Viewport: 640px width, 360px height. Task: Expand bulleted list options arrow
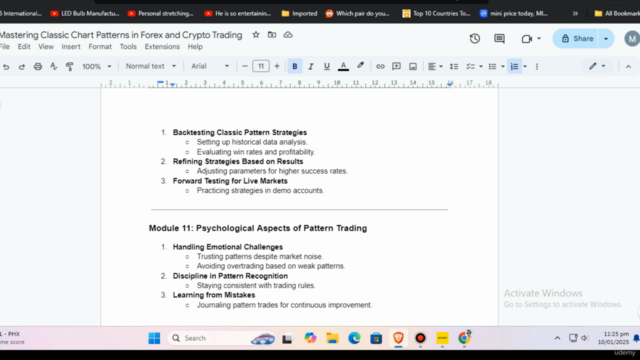[503, 67]
